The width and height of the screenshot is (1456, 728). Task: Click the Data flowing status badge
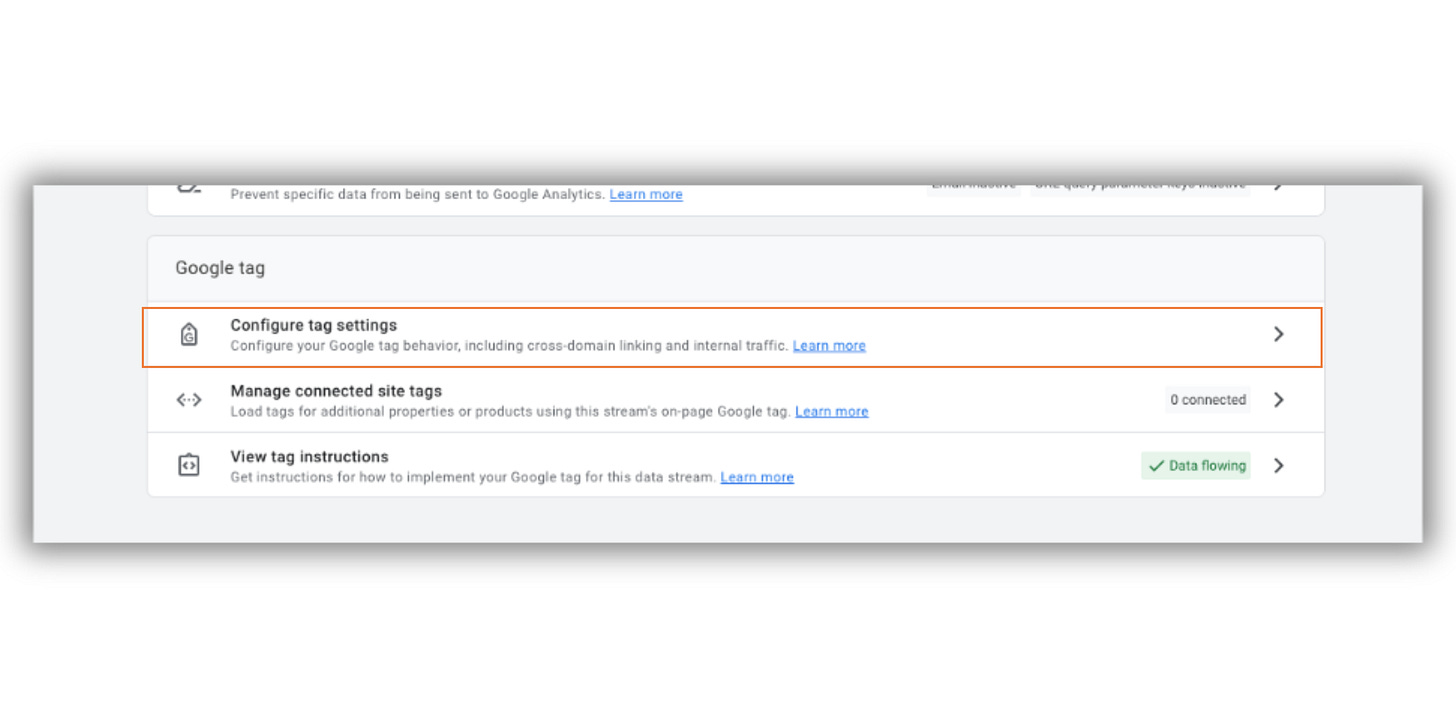(x=1196, y=466)
